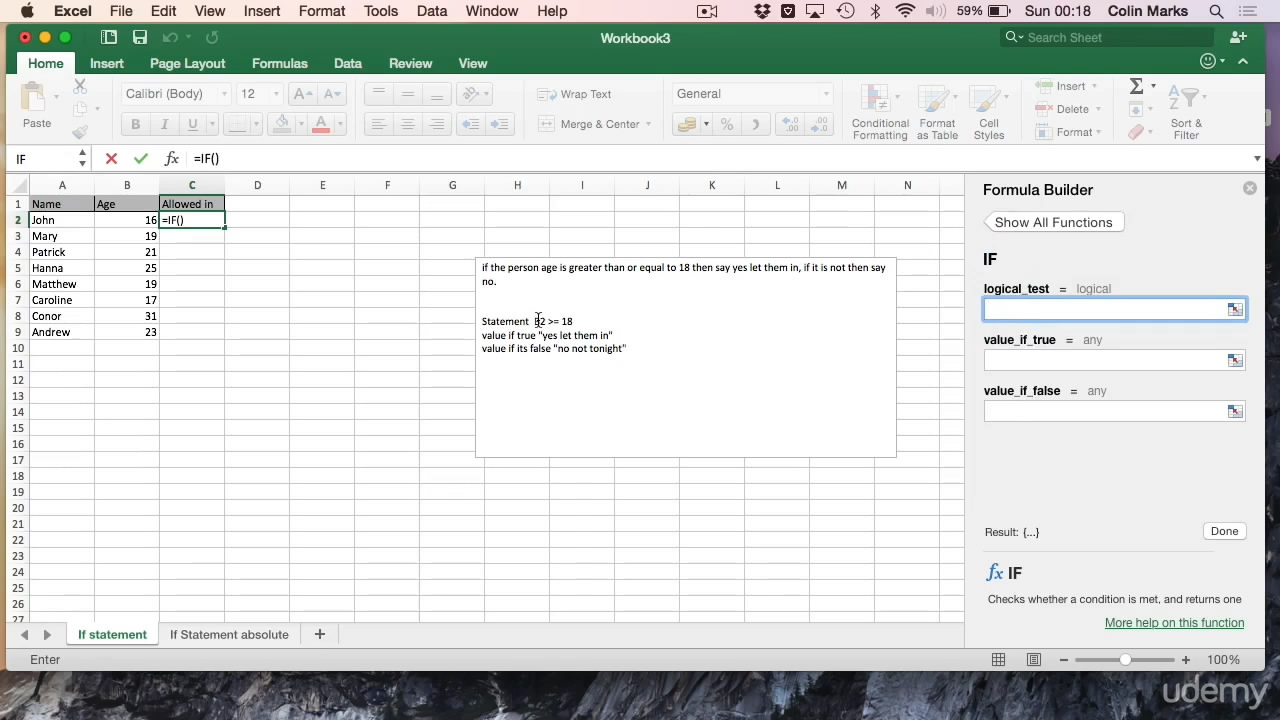
Task: Click the Show All Functions button
Action: pyautogui.click(x=1054, y=222)
